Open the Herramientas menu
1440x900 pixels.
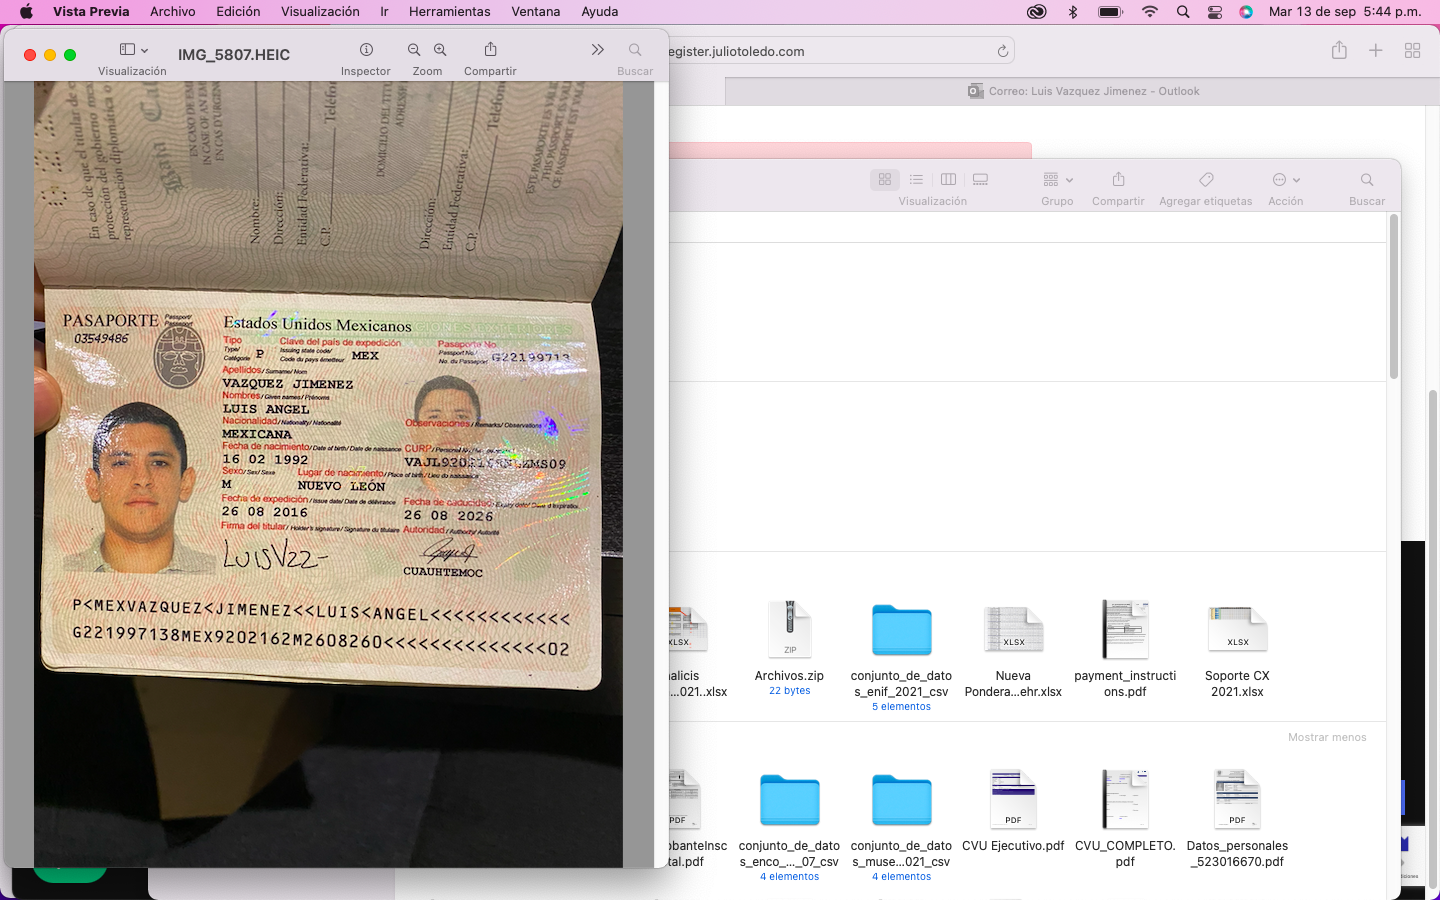click(449, 12)
